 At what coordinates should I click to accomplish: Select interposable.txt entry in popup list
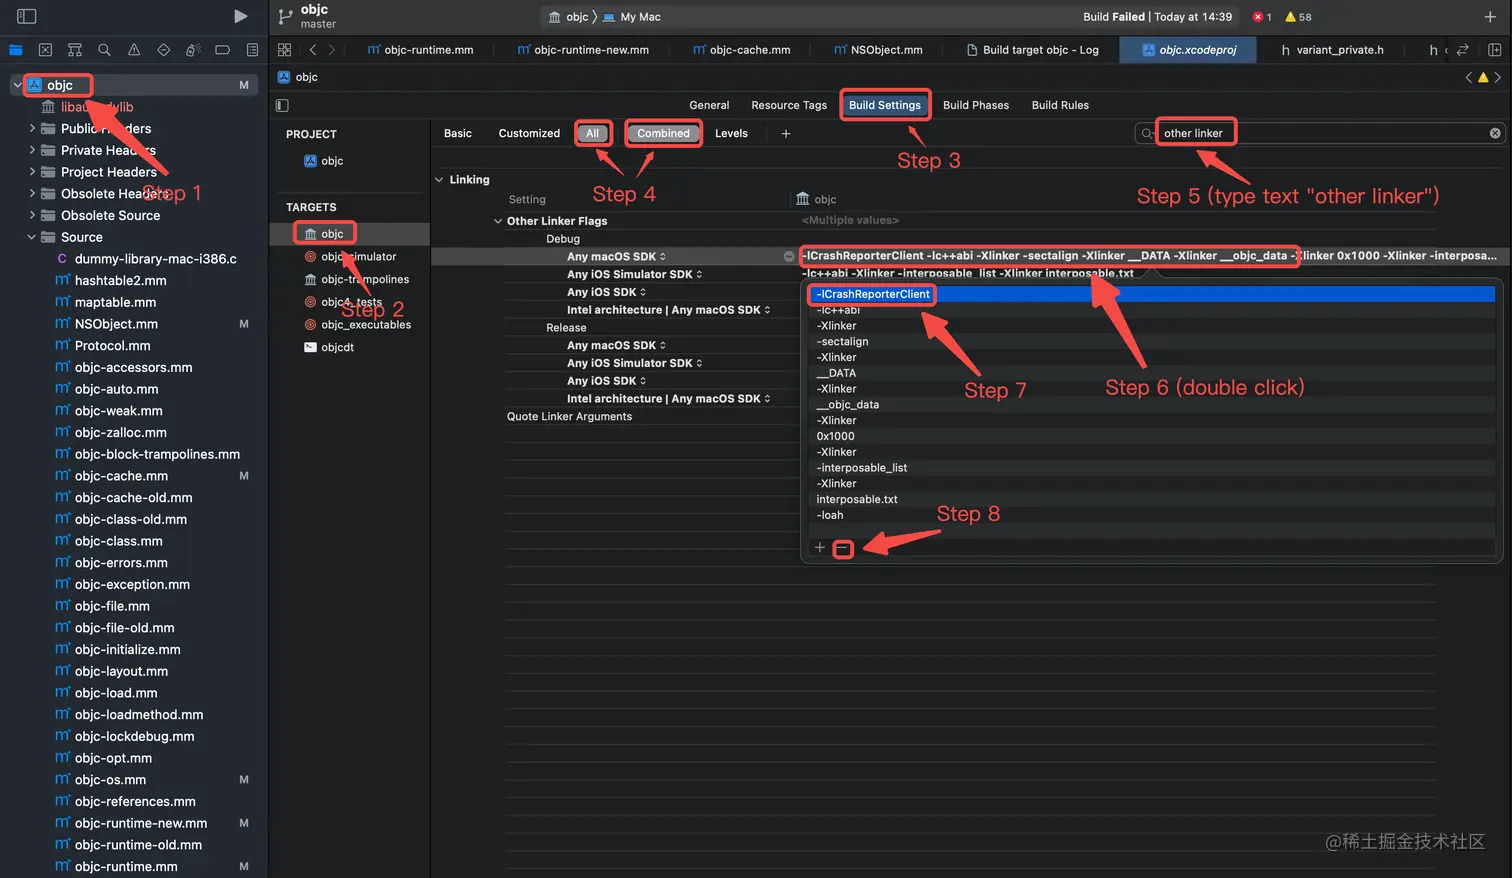click(x=857, y=500)
